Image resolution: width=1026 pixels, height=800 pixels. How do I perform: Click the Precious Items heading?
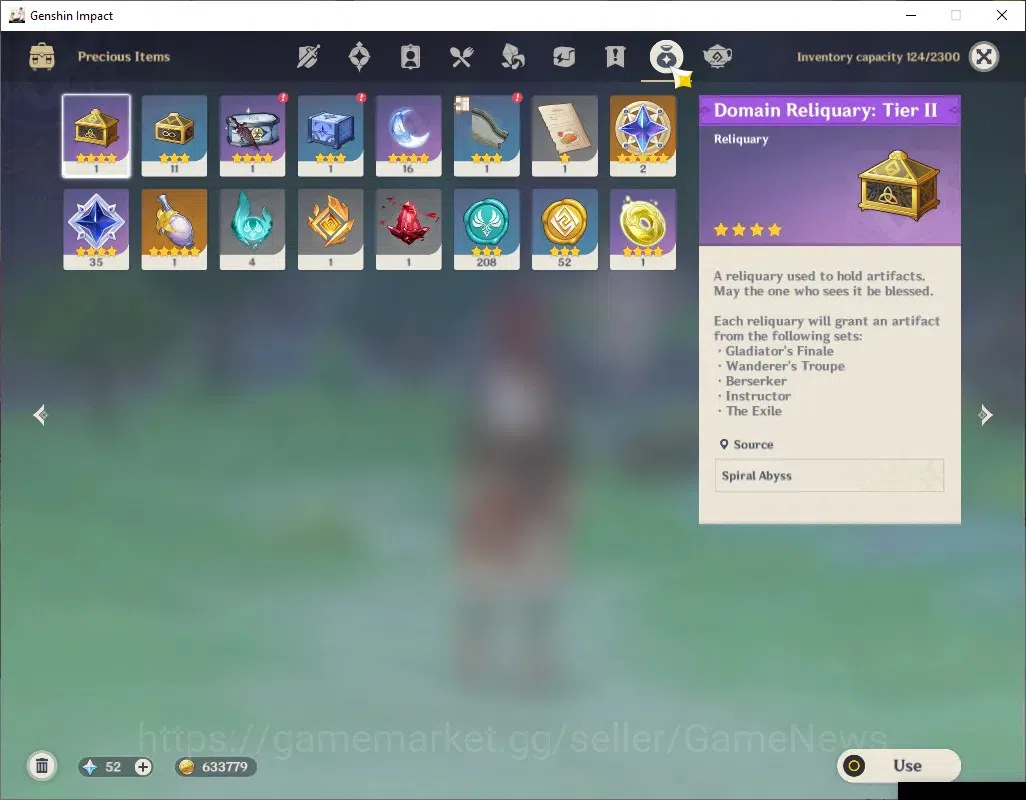point(124,57)
